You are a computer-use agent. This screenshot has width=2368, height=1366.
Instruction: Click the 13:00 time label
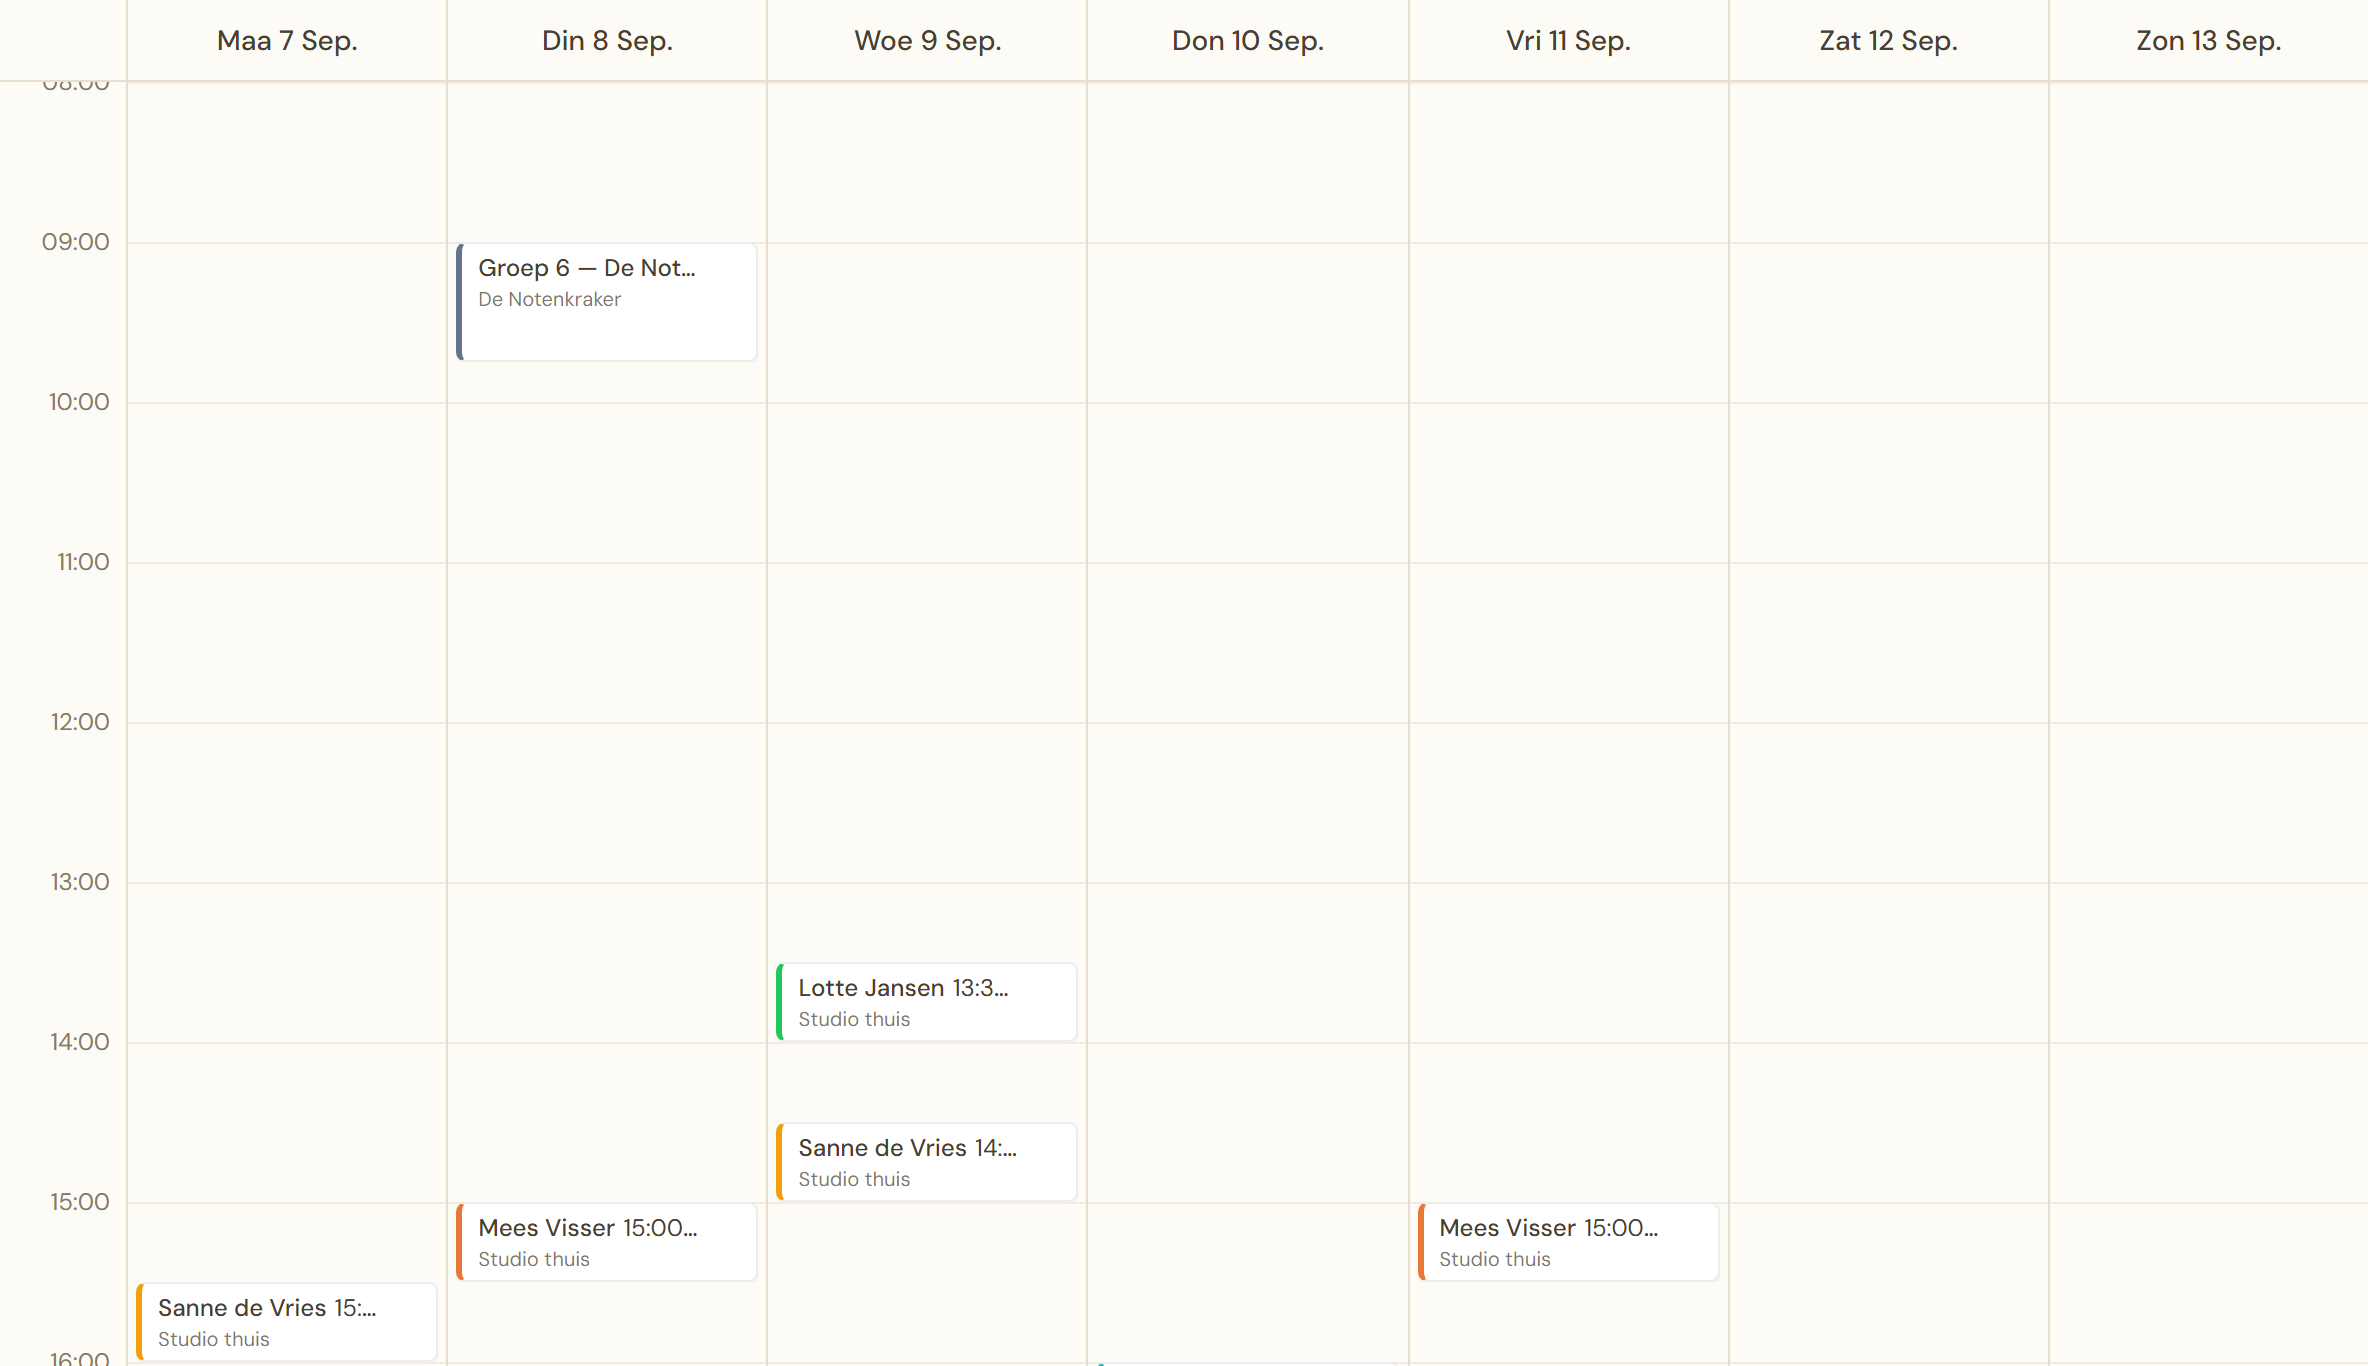click(80, 882)
